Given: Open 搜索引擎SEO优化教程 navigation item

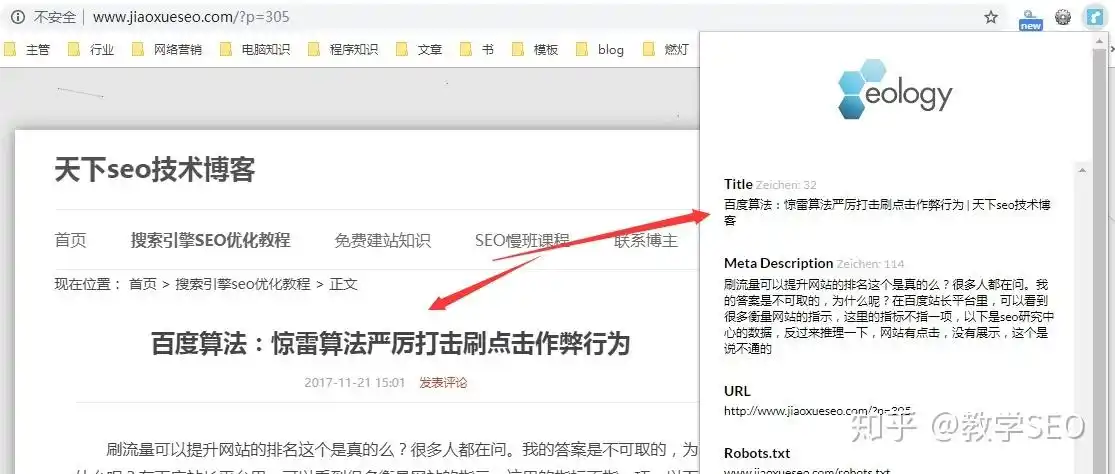Looking at the screenshot, I should 210,240.
